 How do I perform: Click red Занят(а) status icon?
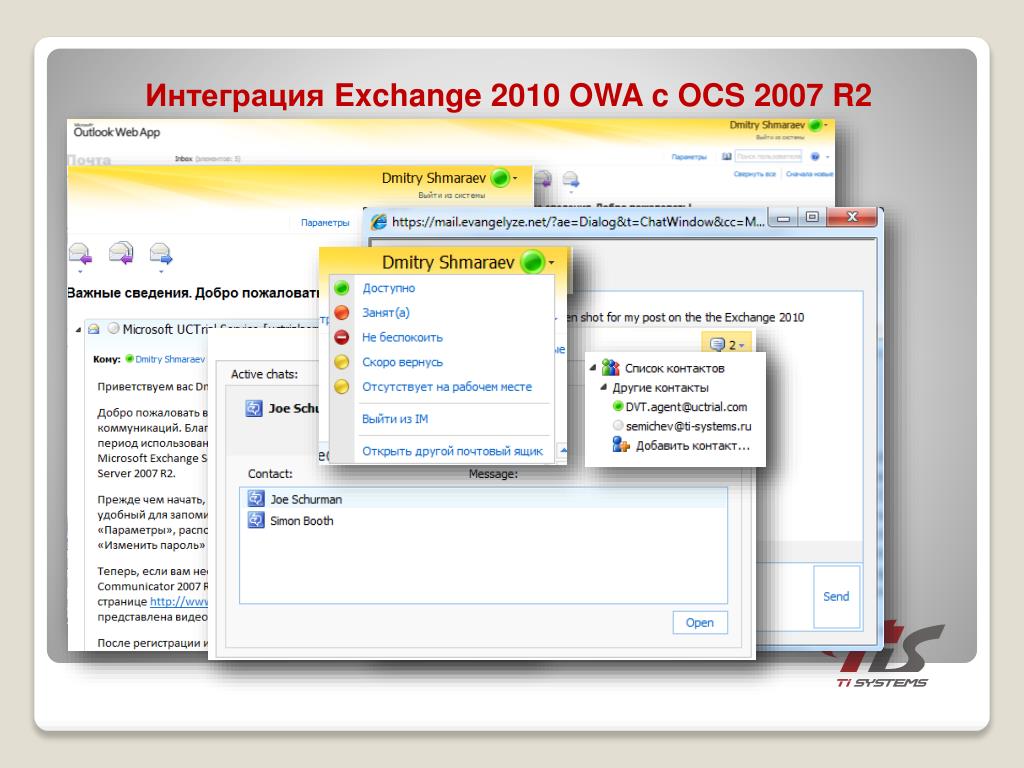pyautogui.click(x=342, y=313)
